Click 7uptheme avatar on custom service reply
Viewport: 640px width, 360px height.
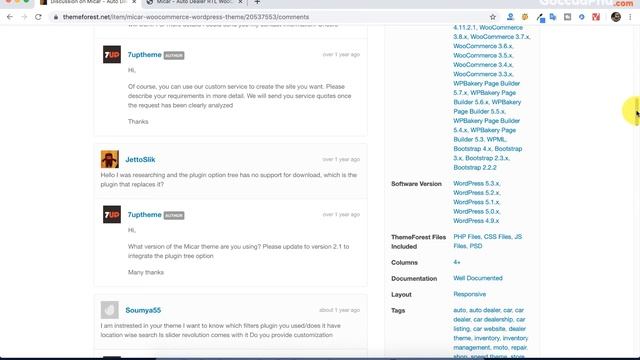coord(112,54)
